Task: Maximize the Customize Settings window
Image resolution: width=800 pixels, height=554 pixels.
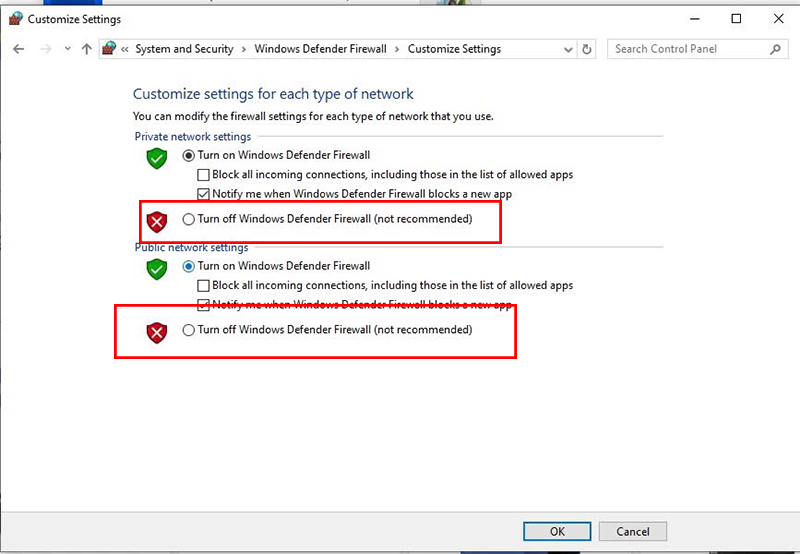Action: (736, 19)
